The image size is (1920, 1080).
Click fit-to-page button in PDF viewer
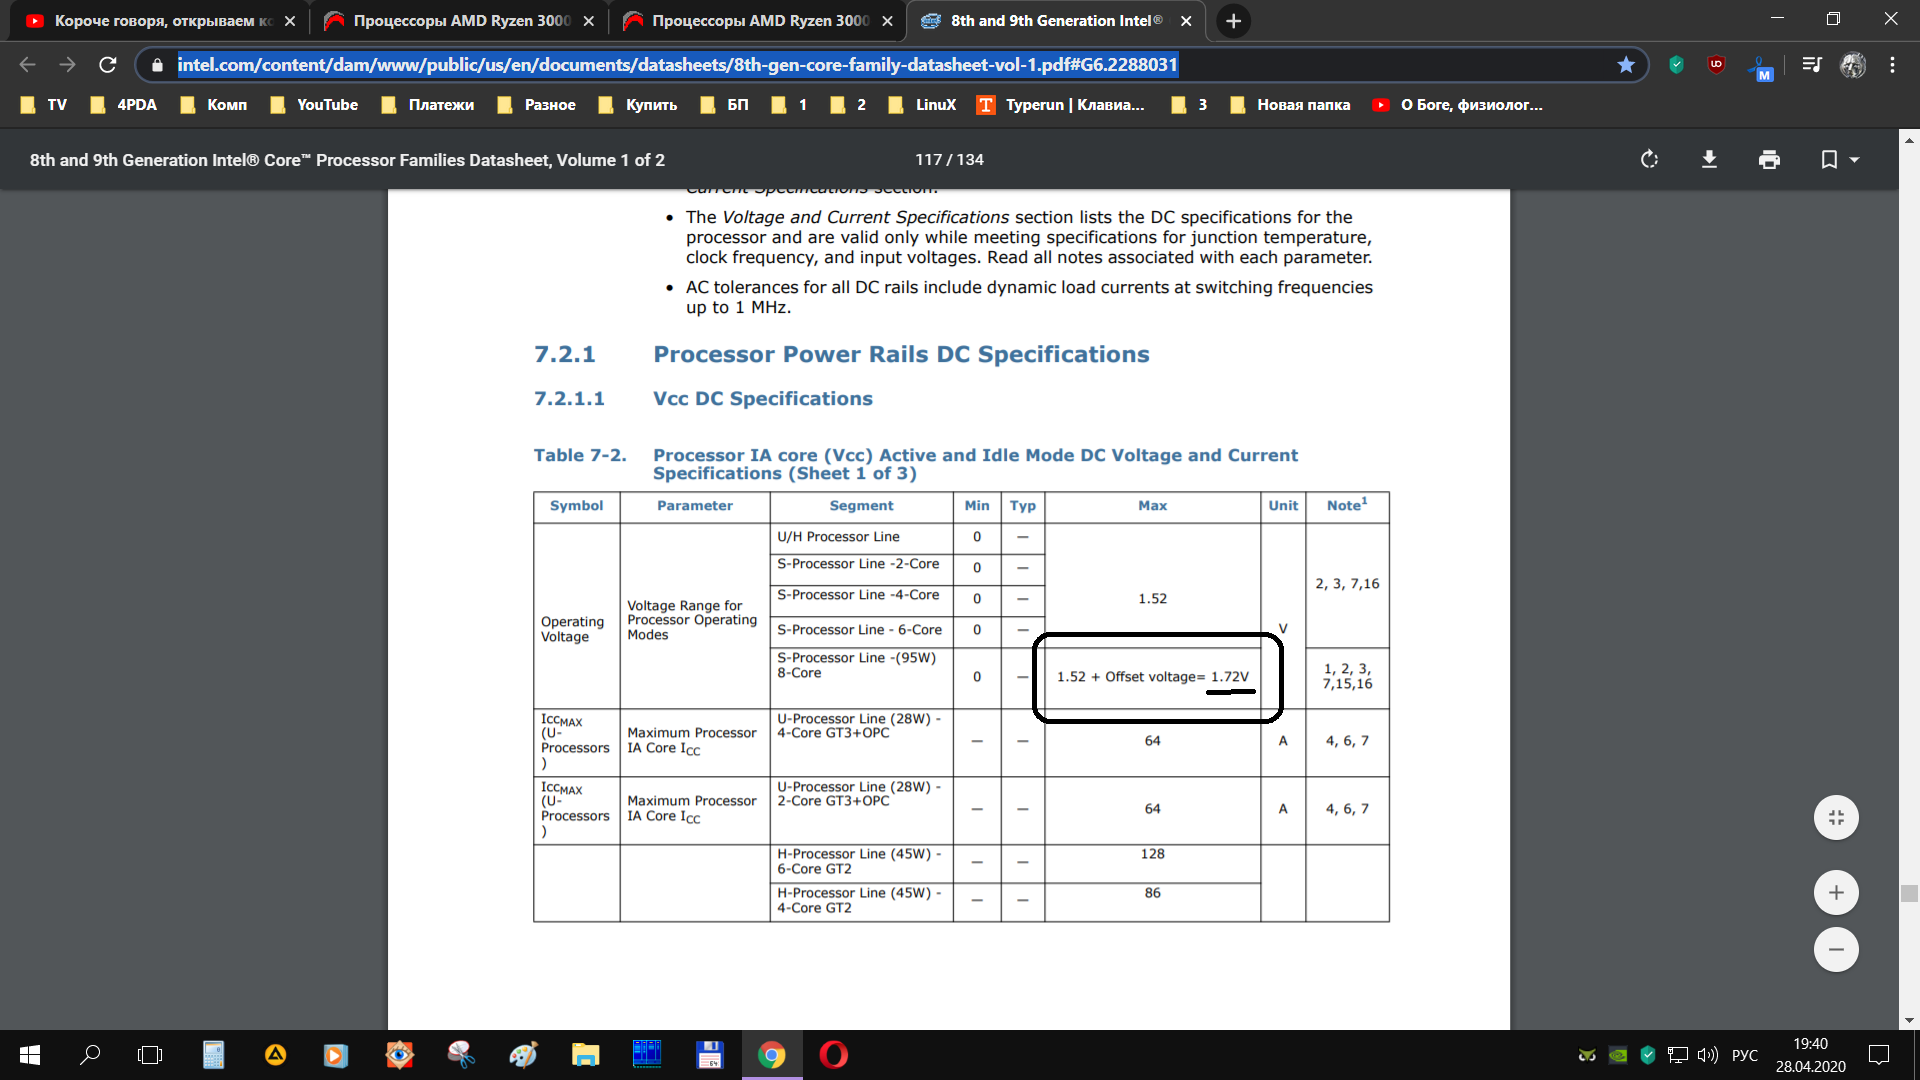pyautogui.click(x=1836, y=818)
